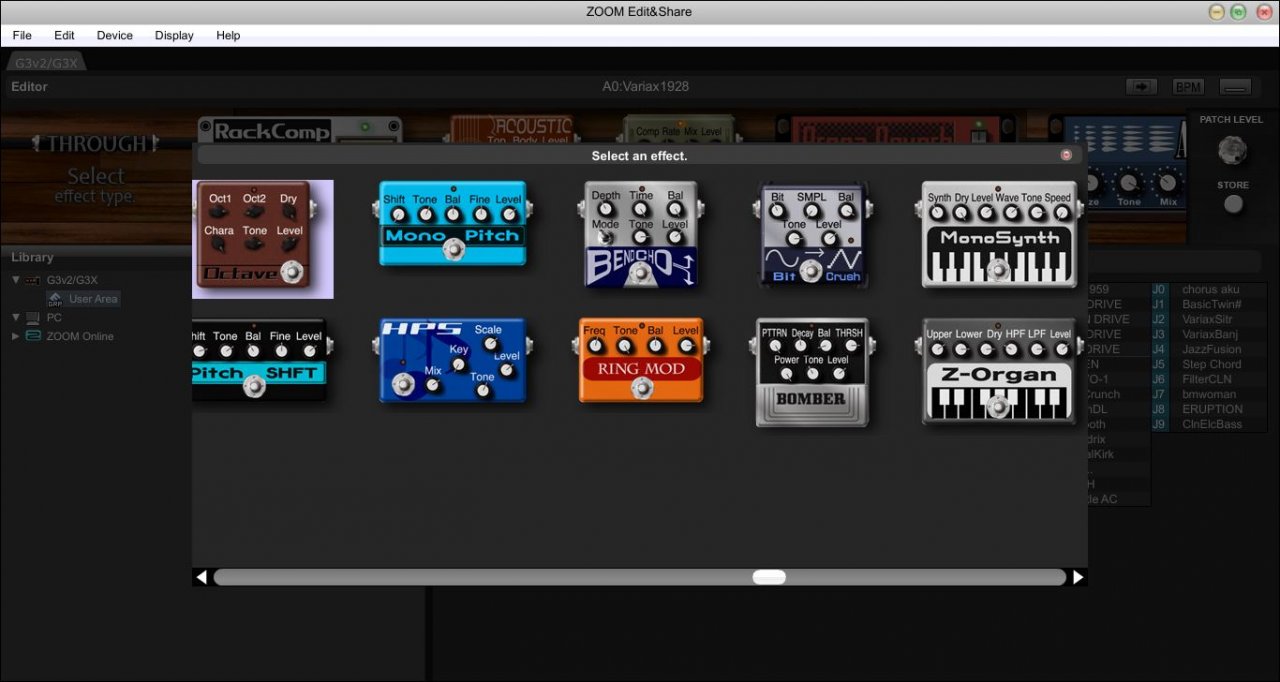This screenshot has height=682, width=1280.
Task: Open the Display menu
Action: (x=174, y=35)
